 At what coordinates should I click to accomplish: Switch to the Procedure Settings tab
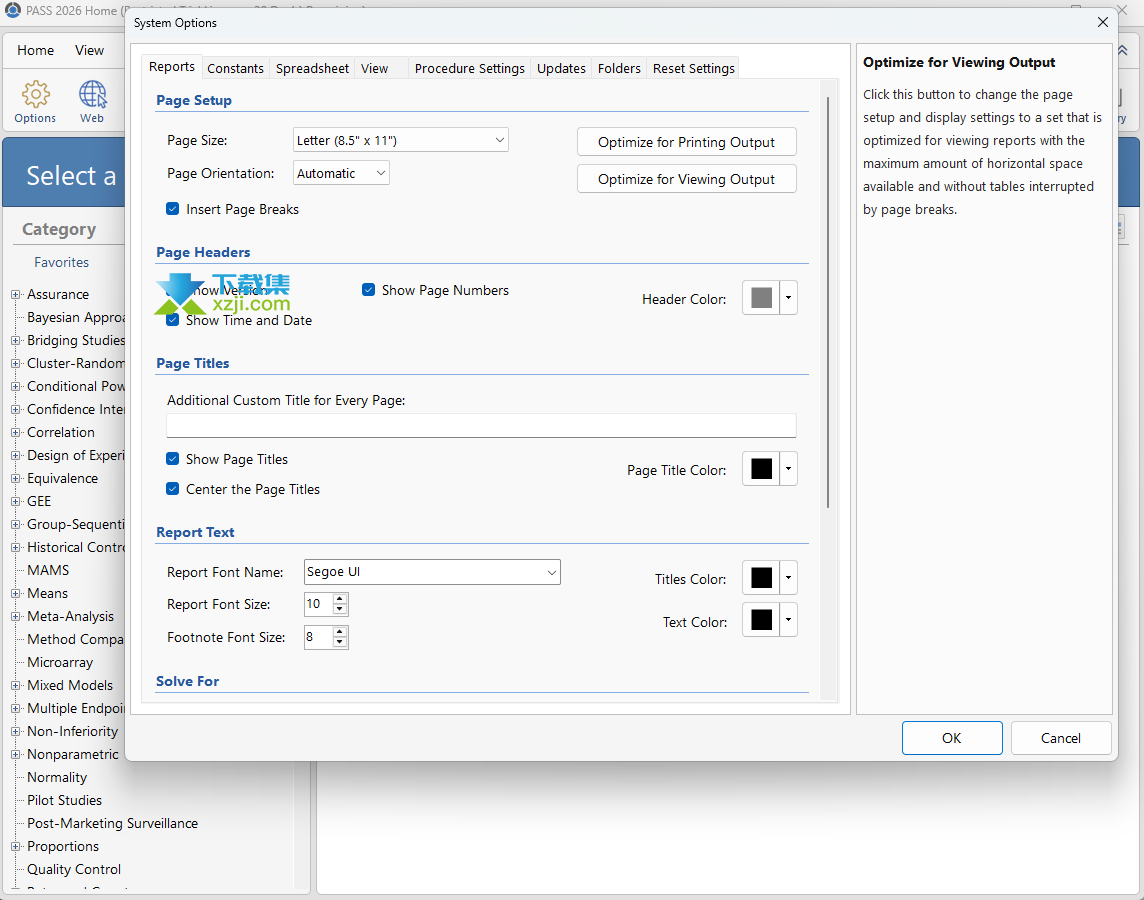469,68
